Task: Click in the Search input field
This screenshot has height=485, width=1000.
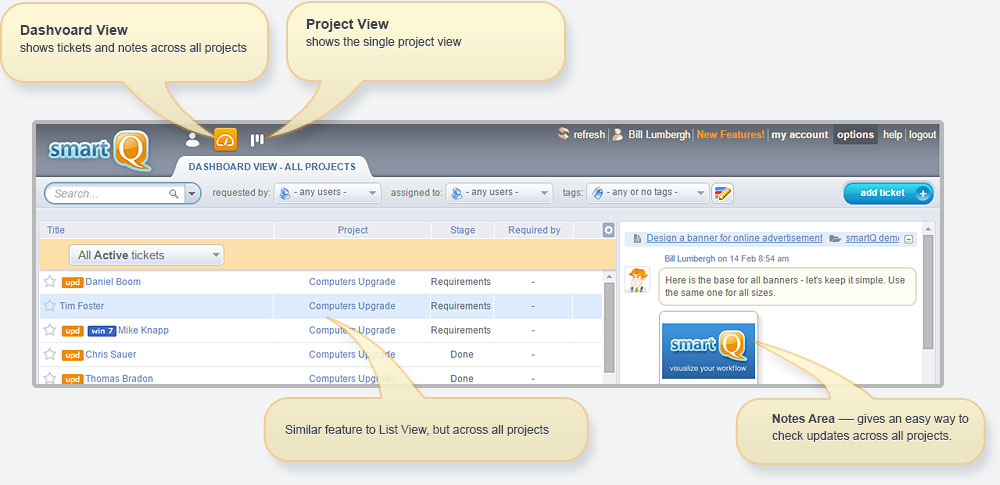Action: click(110, 193)
